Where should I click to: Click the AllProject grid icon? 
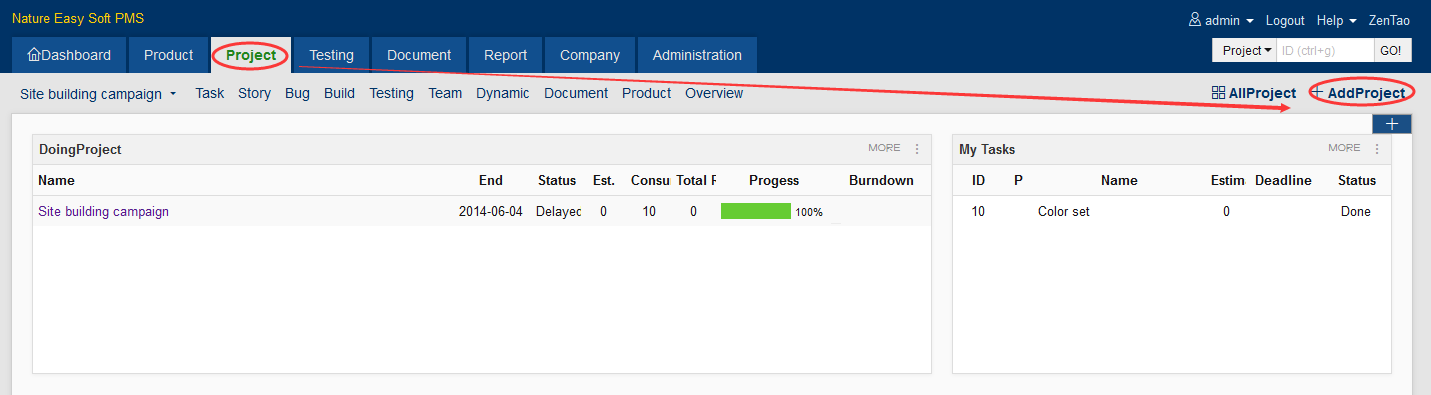[1218, 93]
